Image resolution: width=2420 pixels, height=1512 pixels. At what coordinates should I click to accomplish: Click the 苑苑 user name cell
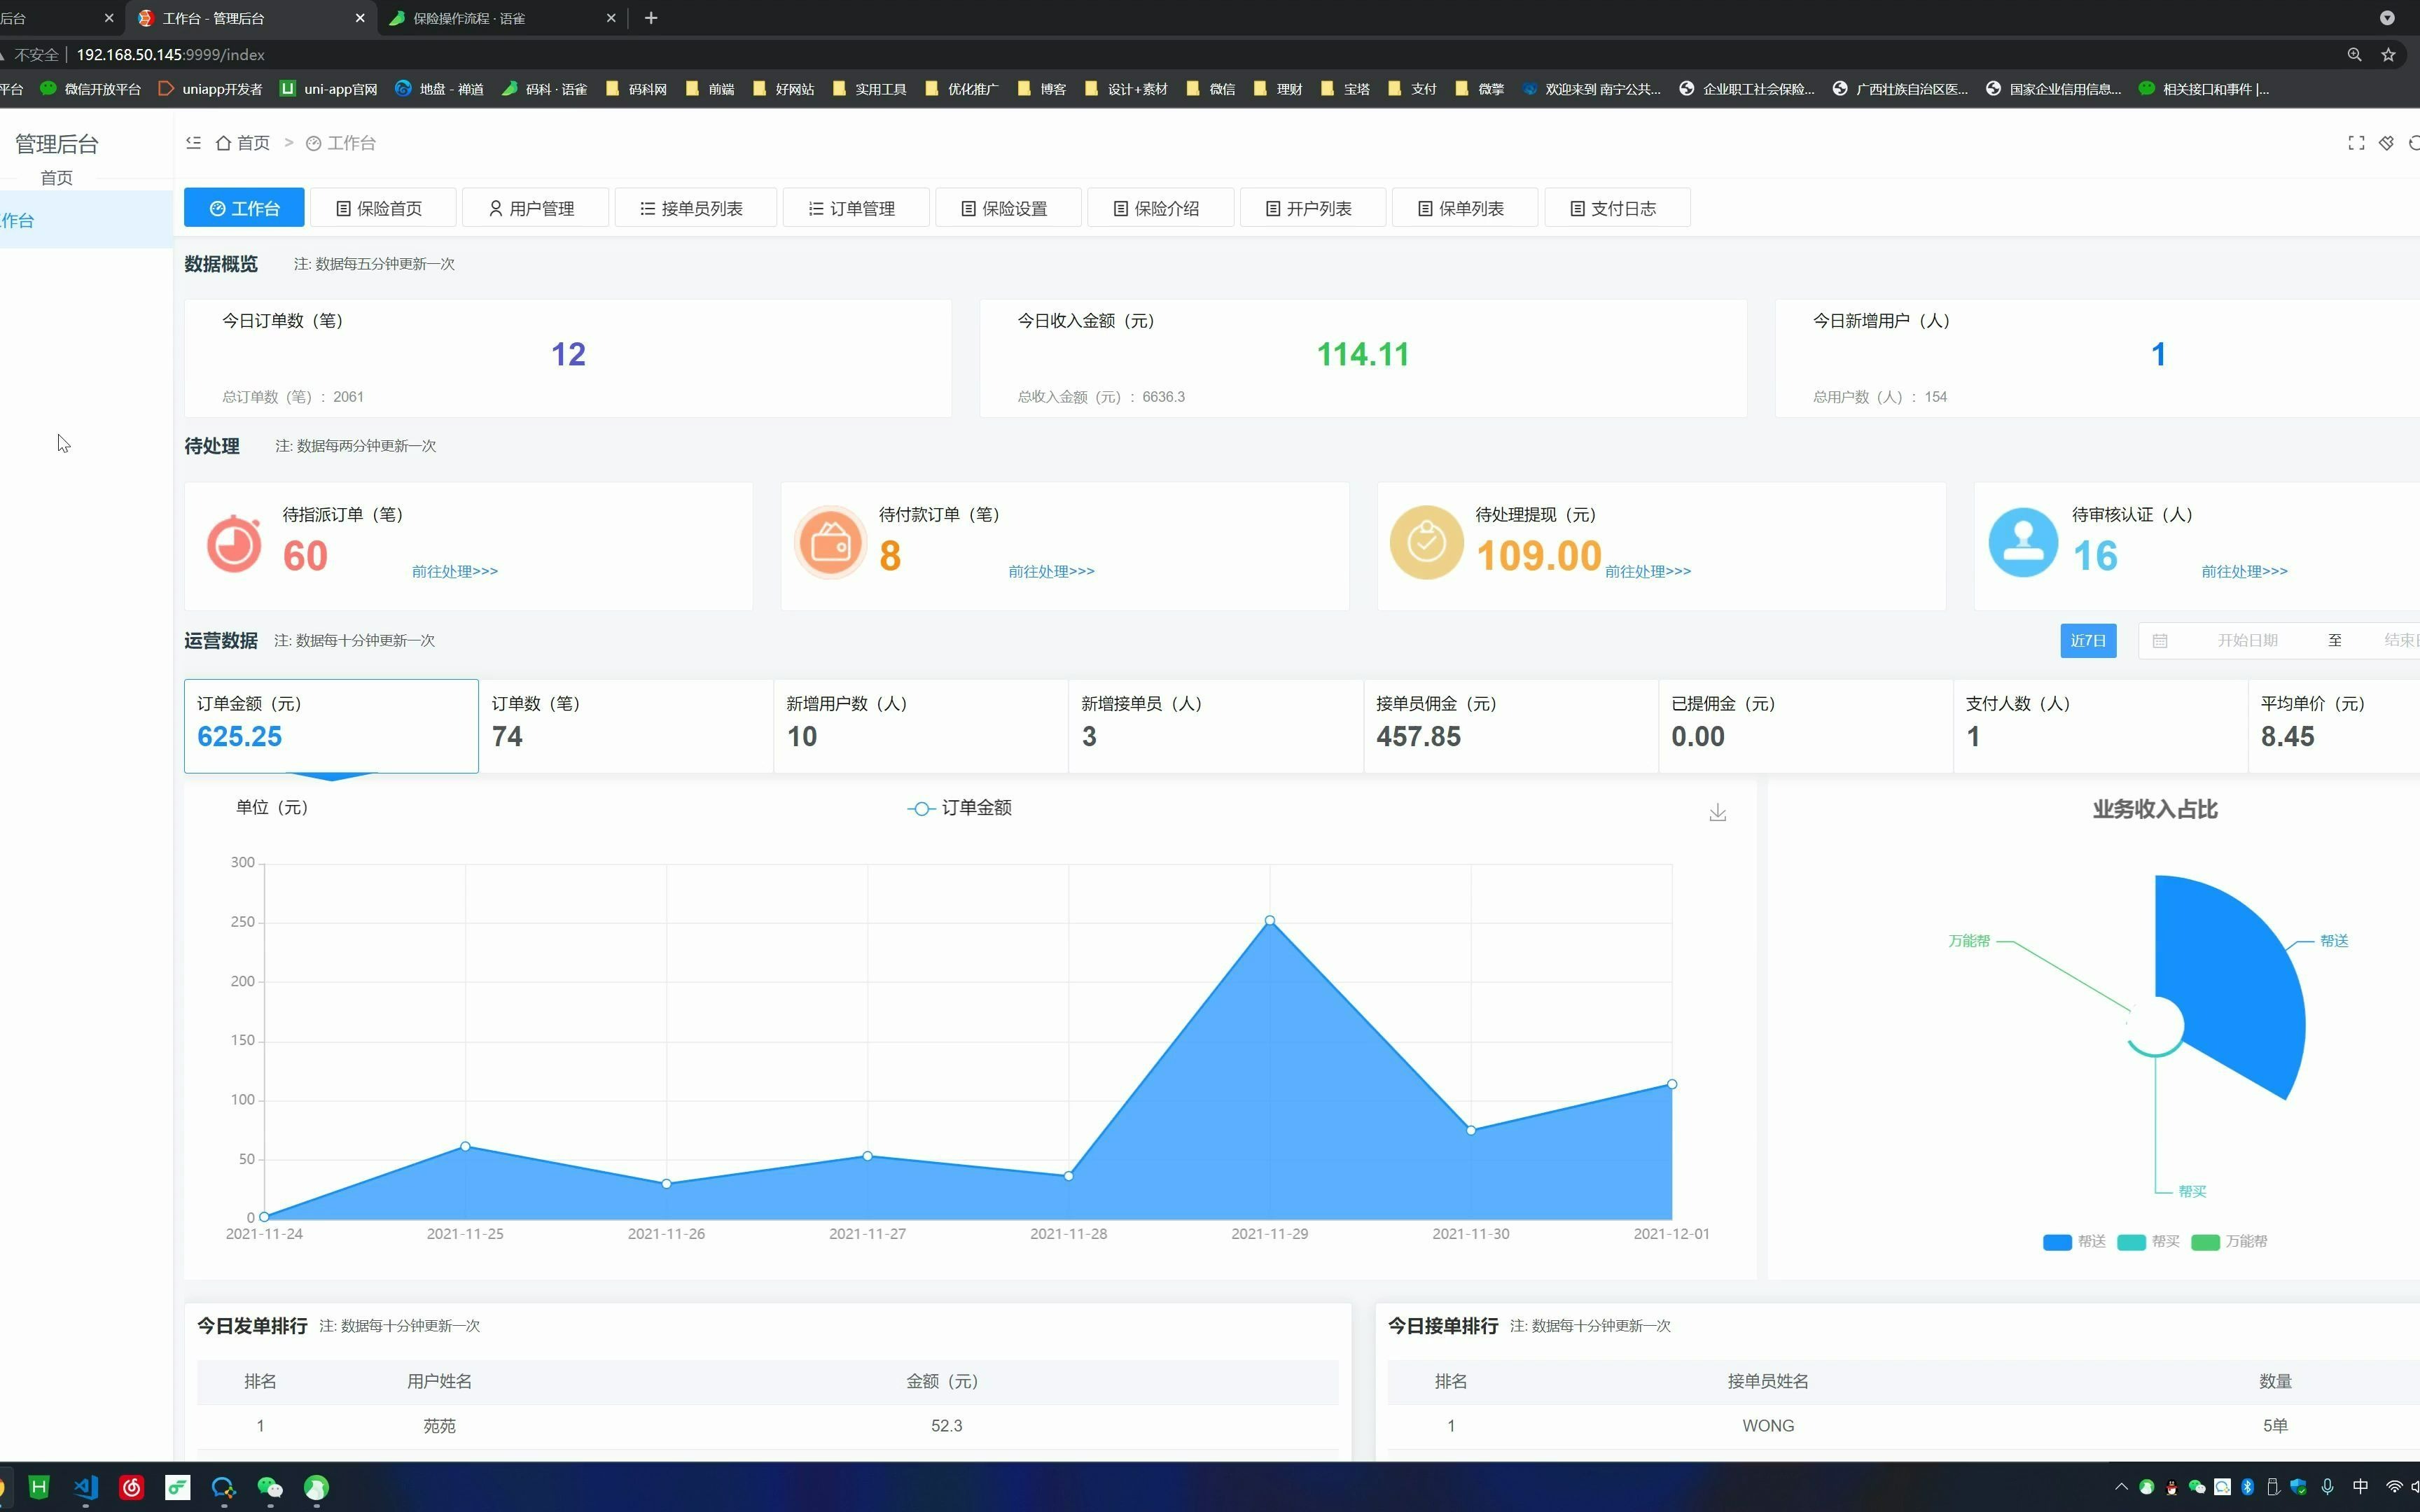[439, 1426]
